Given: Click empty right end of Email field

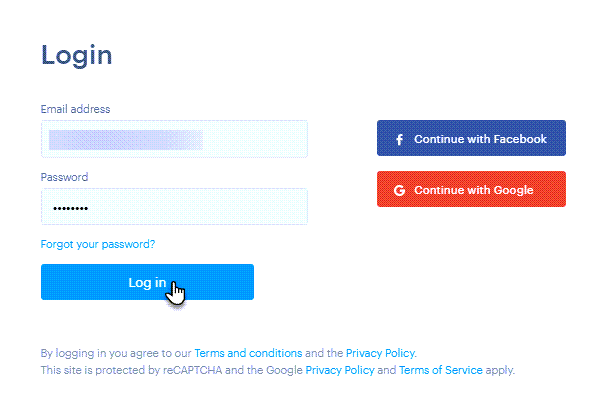Looking at the screenshot, I should (270, 139).
